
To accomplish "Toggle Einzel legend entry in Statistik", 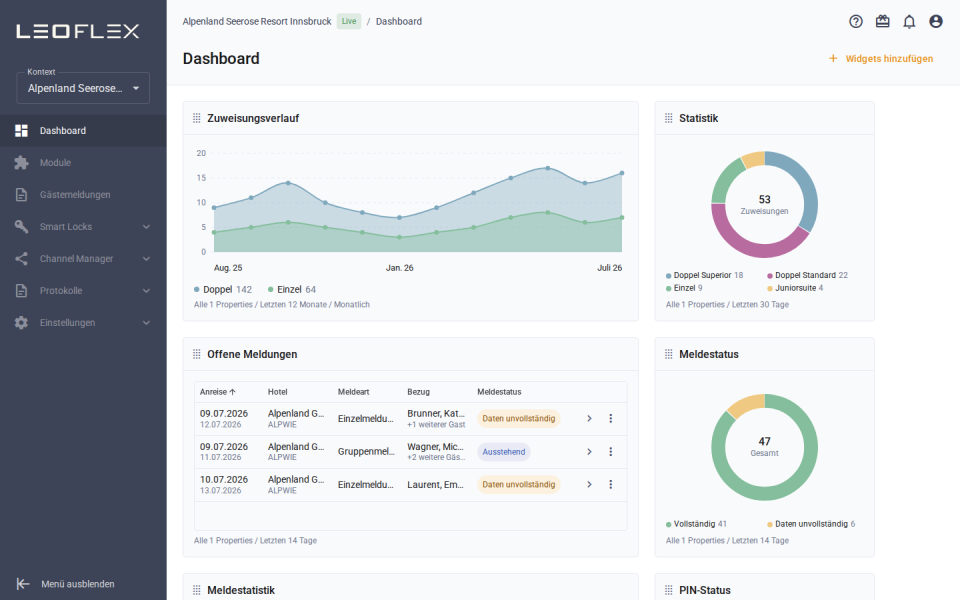I will click(x=684, y=288).
